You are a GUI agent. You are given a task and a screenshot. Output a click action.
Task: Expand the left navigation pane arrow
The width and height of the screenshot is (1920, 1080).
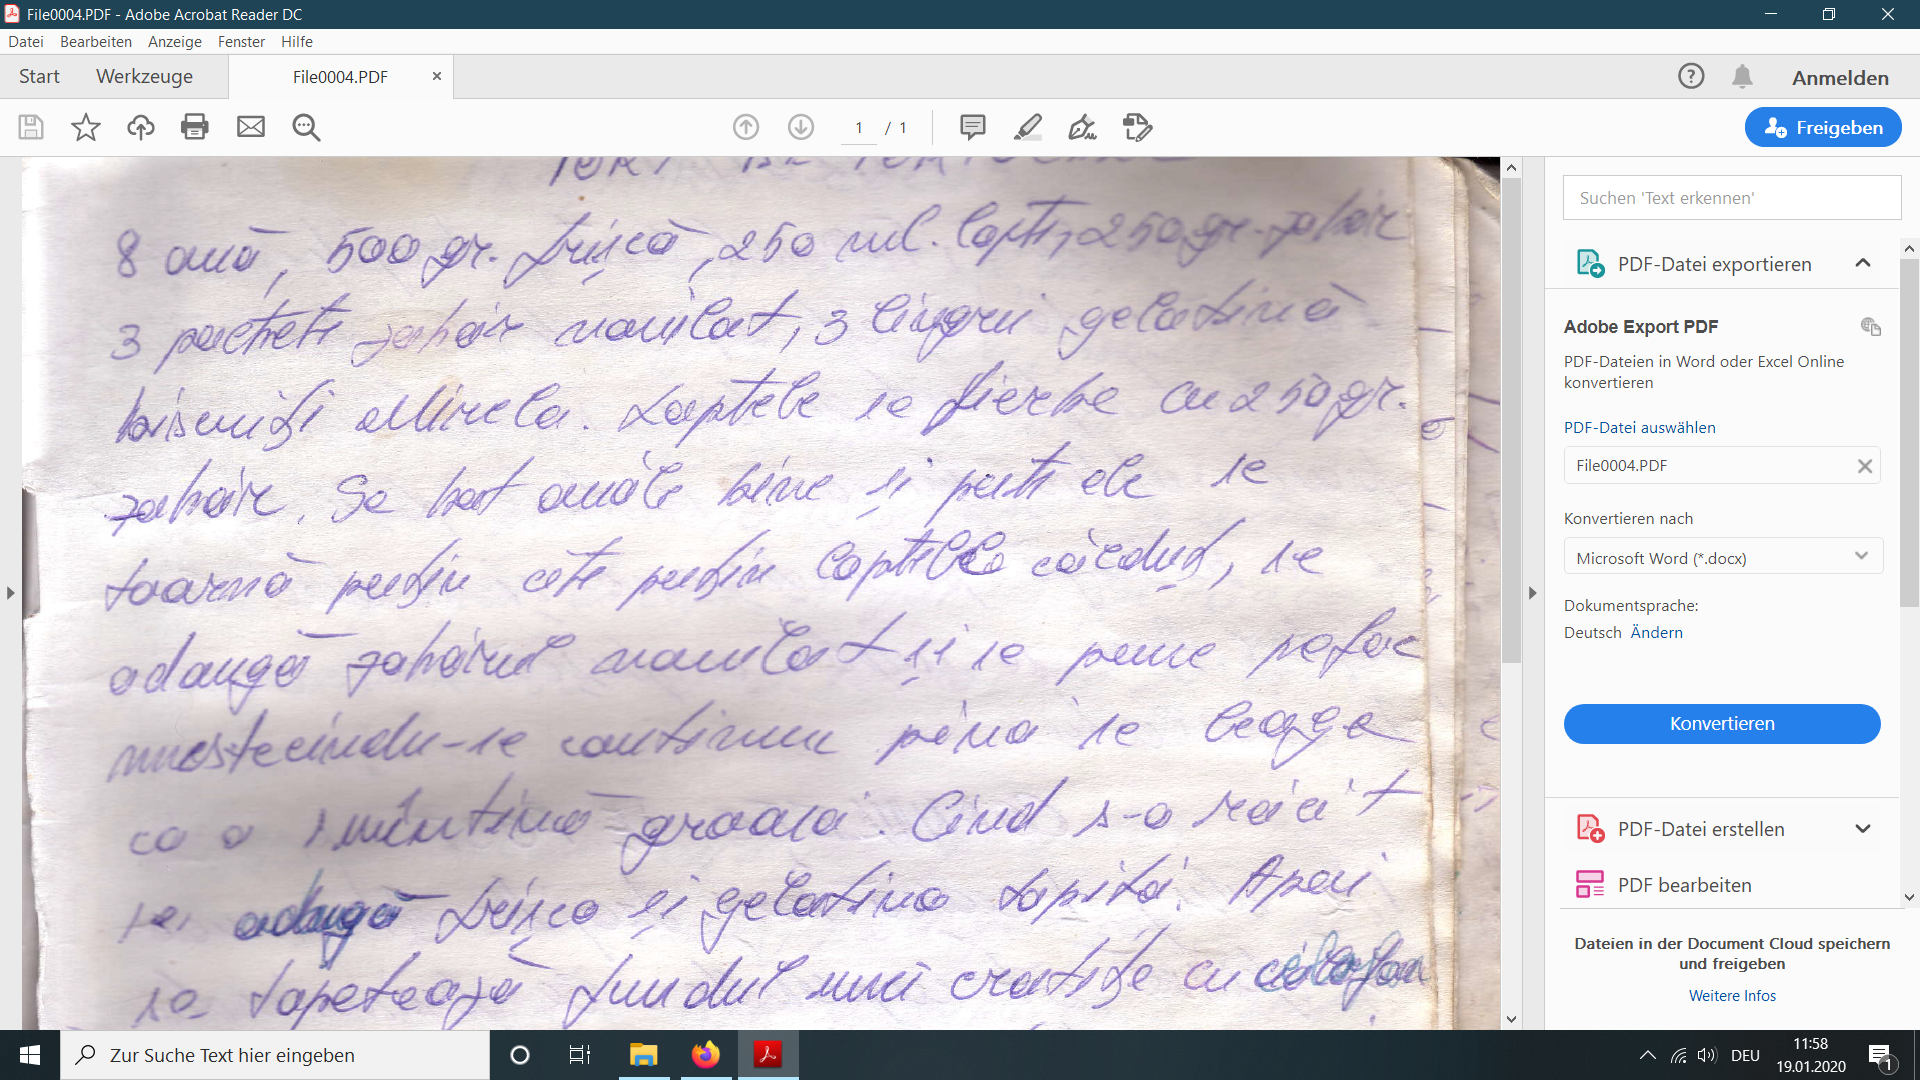pyautogui.click(x=10, y=593)
